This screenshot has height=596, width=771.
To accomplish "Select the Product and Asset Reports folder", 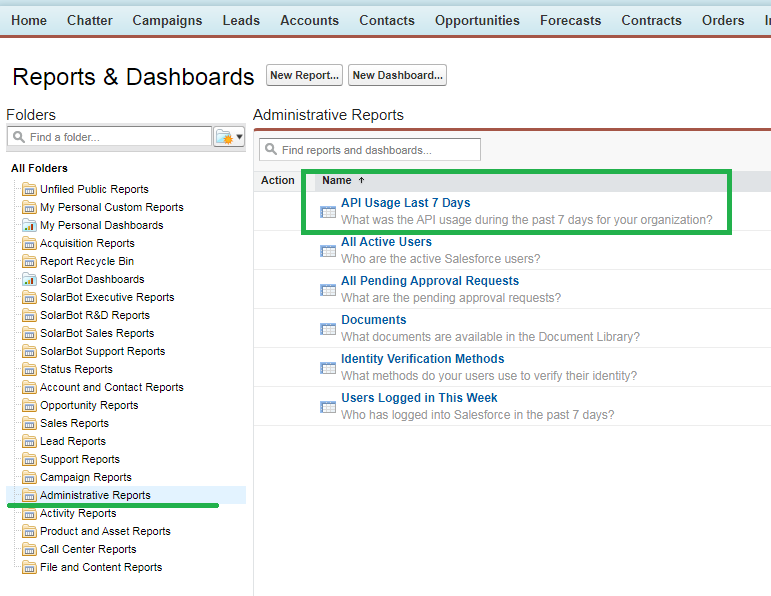I will coord(105,531).
